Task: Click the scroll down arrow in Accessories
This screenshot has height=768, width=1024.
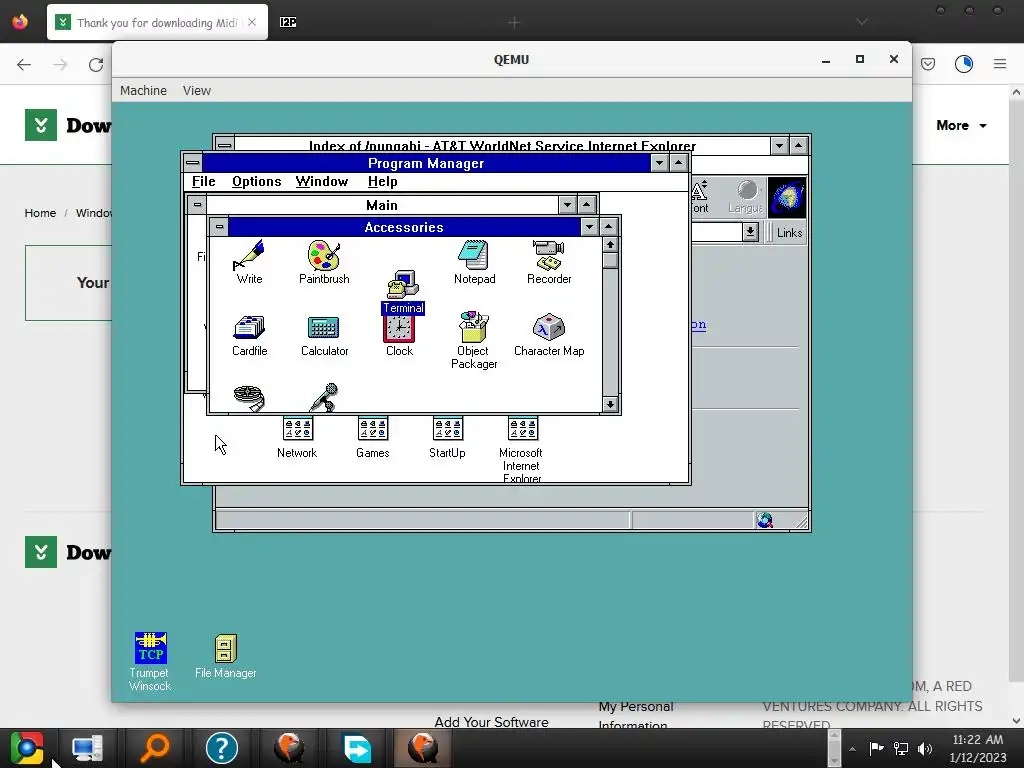Action: 610,404
